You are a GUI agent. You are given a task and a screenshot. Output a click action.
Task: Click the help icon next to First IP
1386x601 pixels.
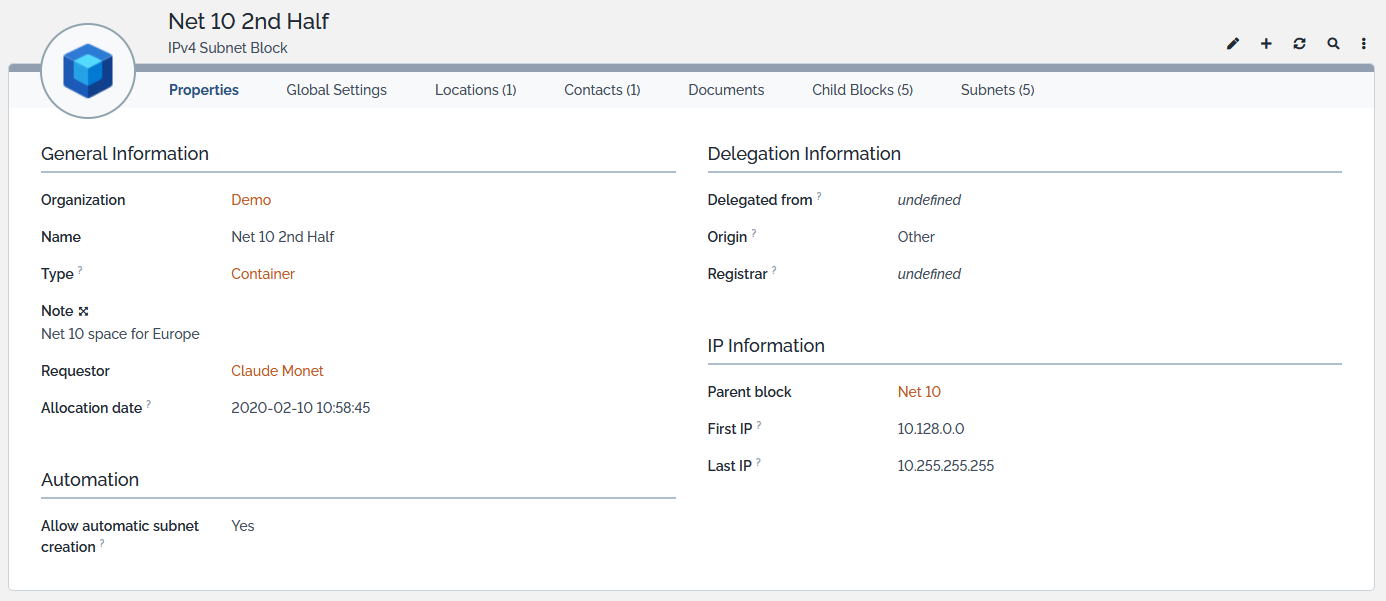[759, 426]
